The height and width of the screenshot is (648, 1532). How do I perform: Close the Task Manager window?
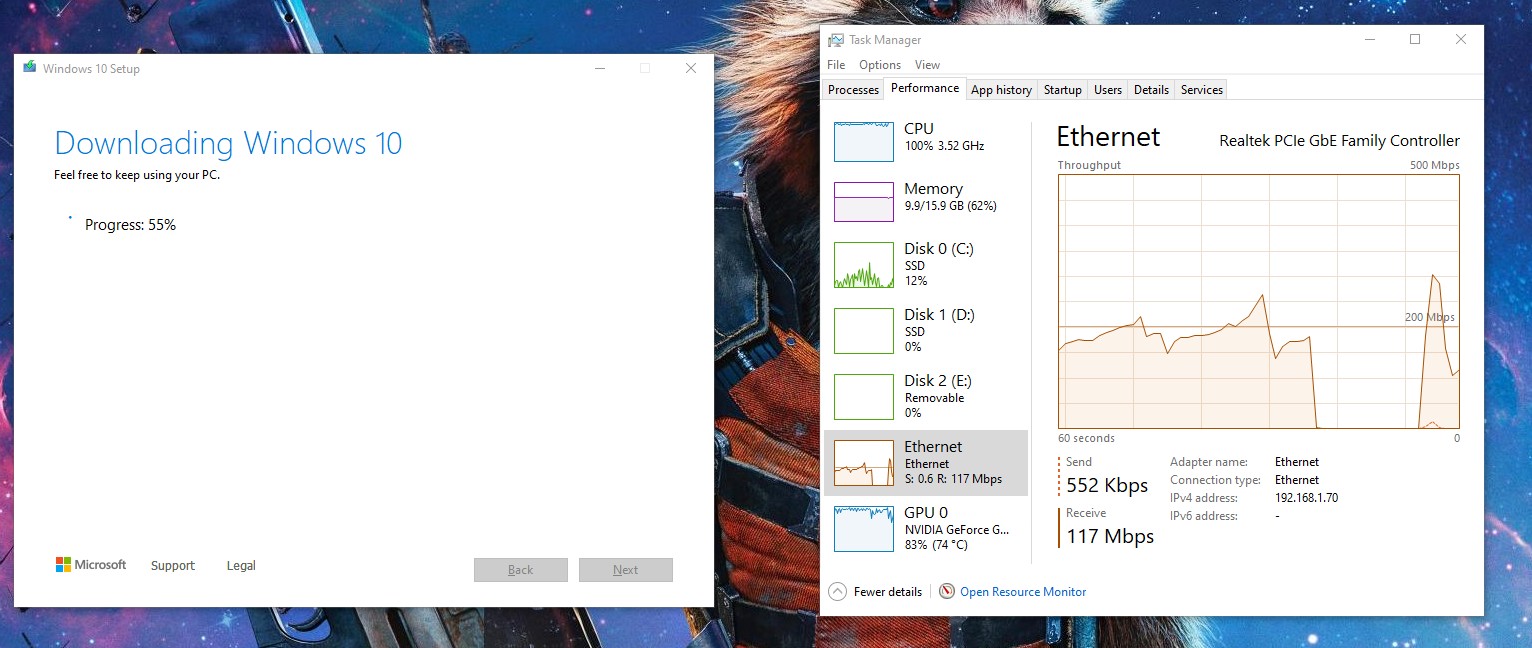click(x=1461, y=40)
